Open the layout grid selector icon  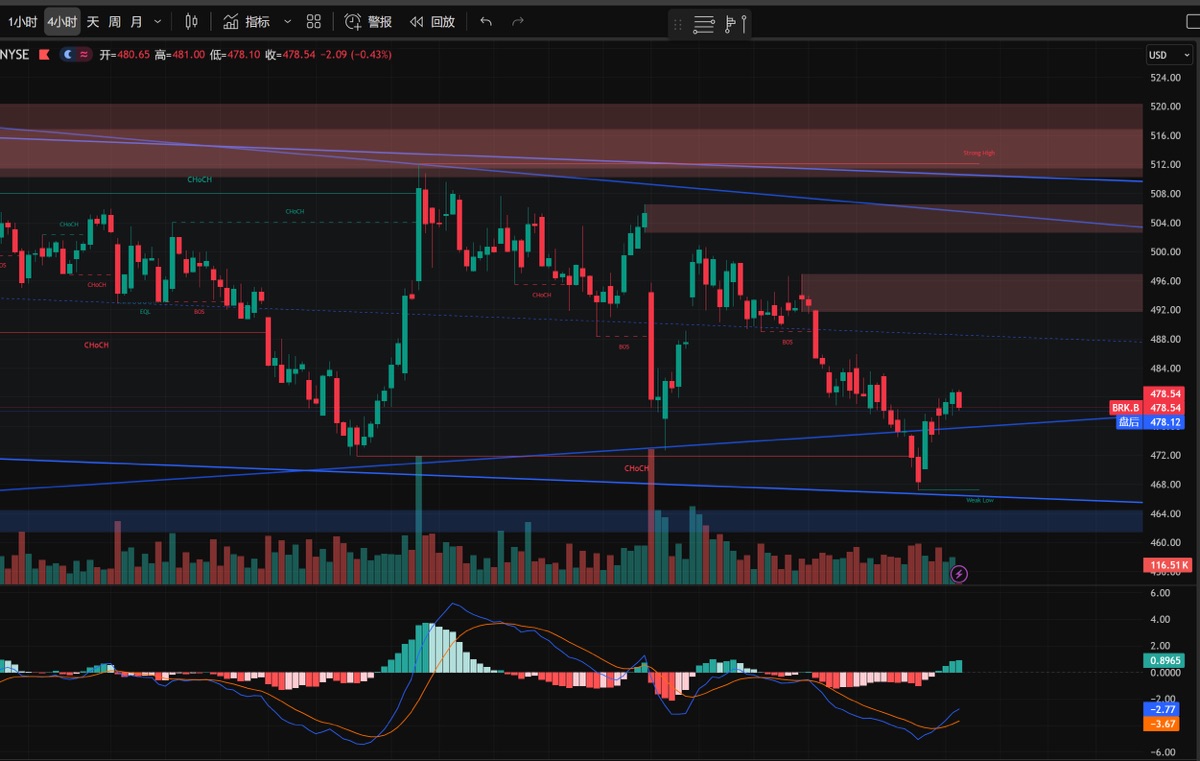[314, 21]
